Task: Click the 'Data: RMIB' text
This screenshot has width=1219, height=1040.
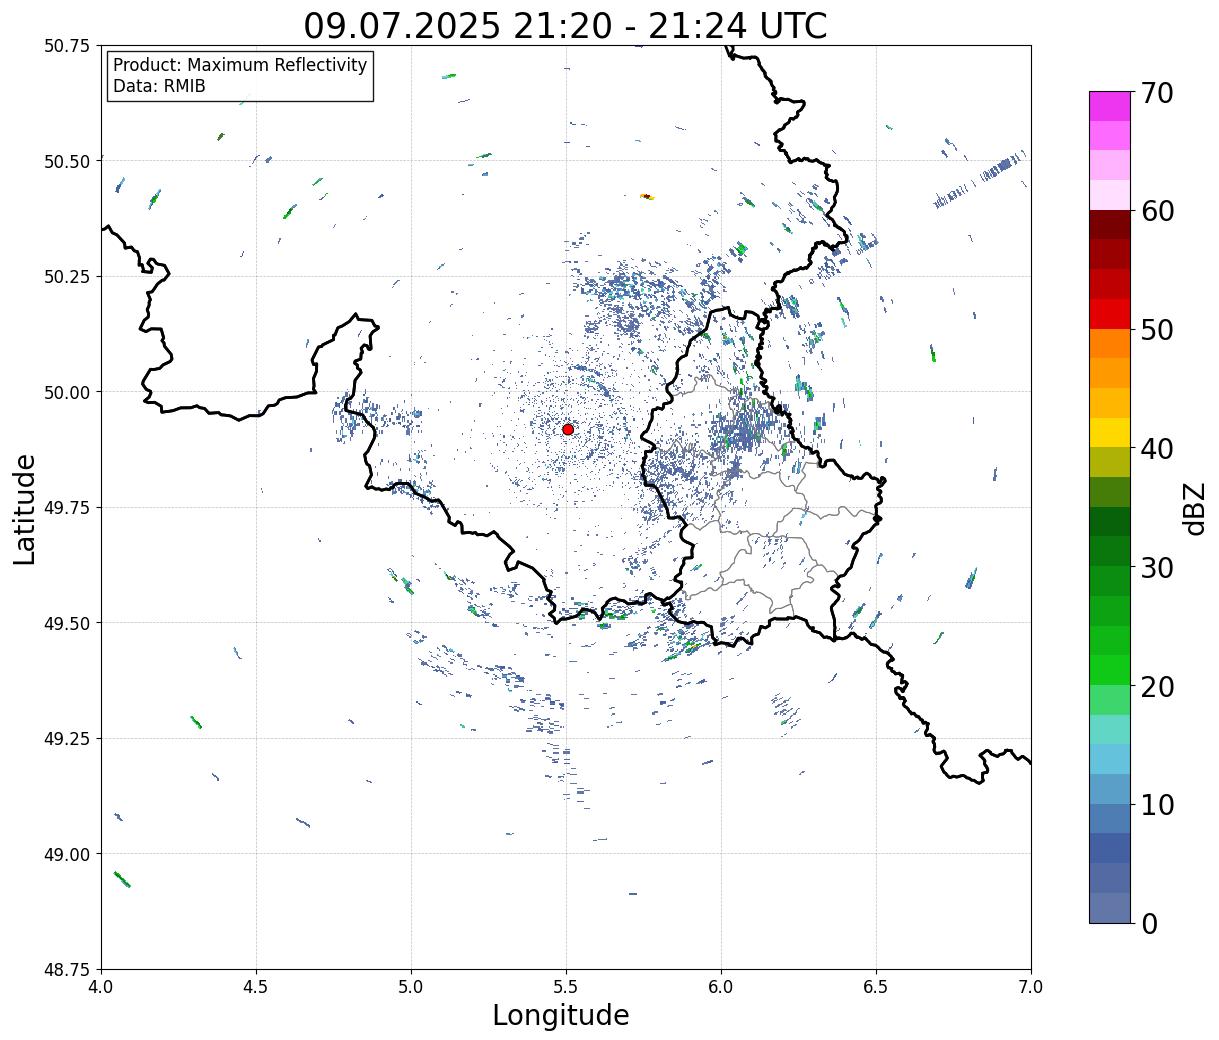Action: point(159,87)
